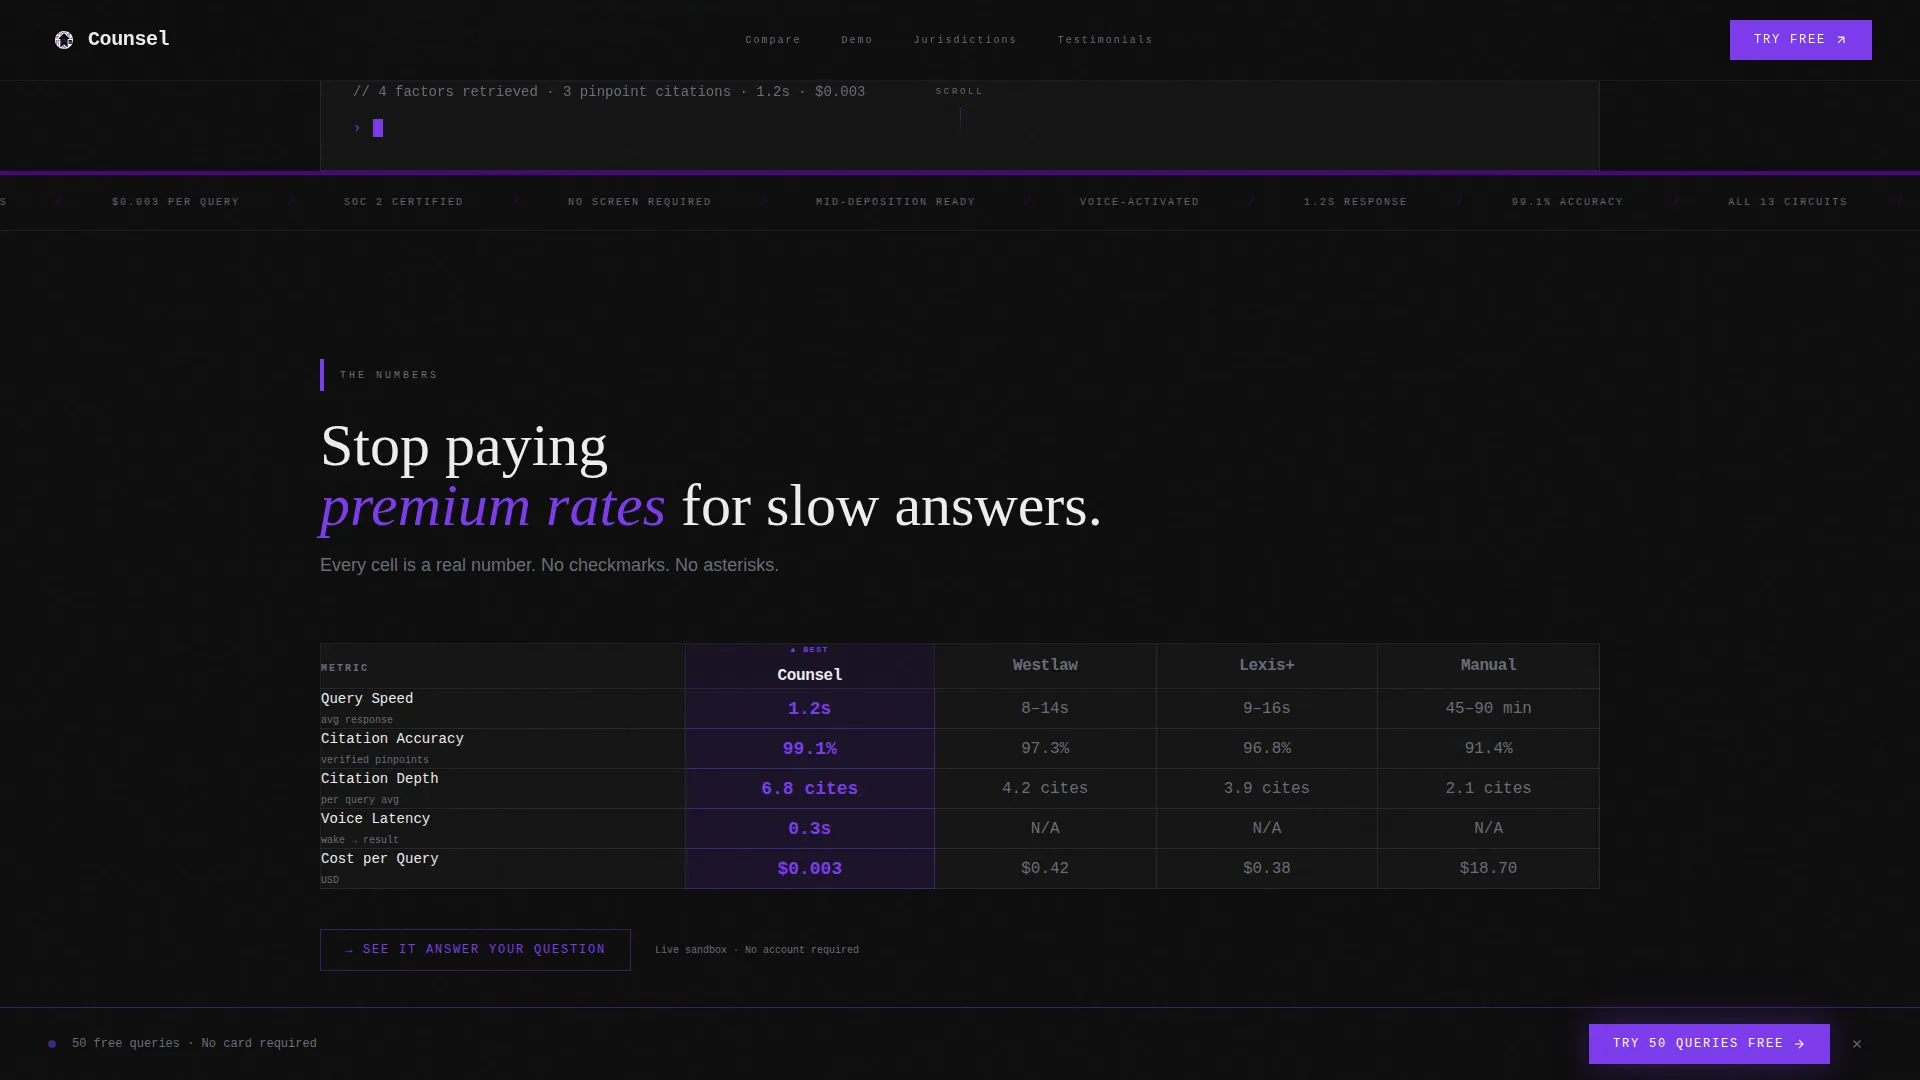Select the Jurisdictions nav item
This screenshot has width=1920, height=1080.
(x=965, y=40)
